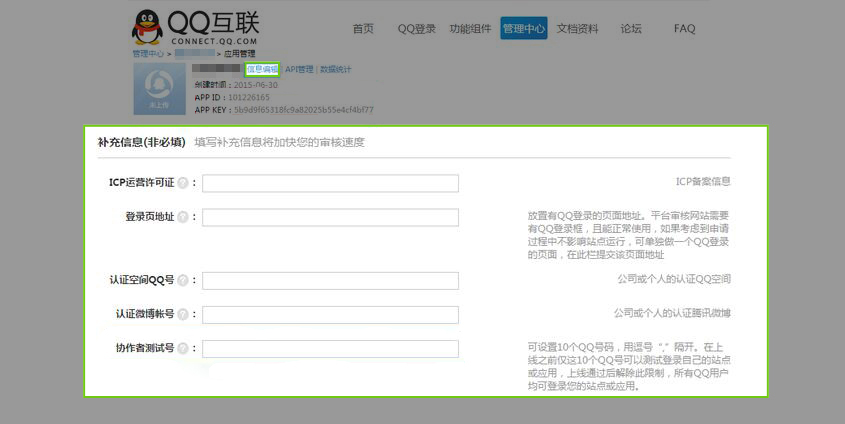
Task: Click API管理 link
Action: (x=299, y=69)
